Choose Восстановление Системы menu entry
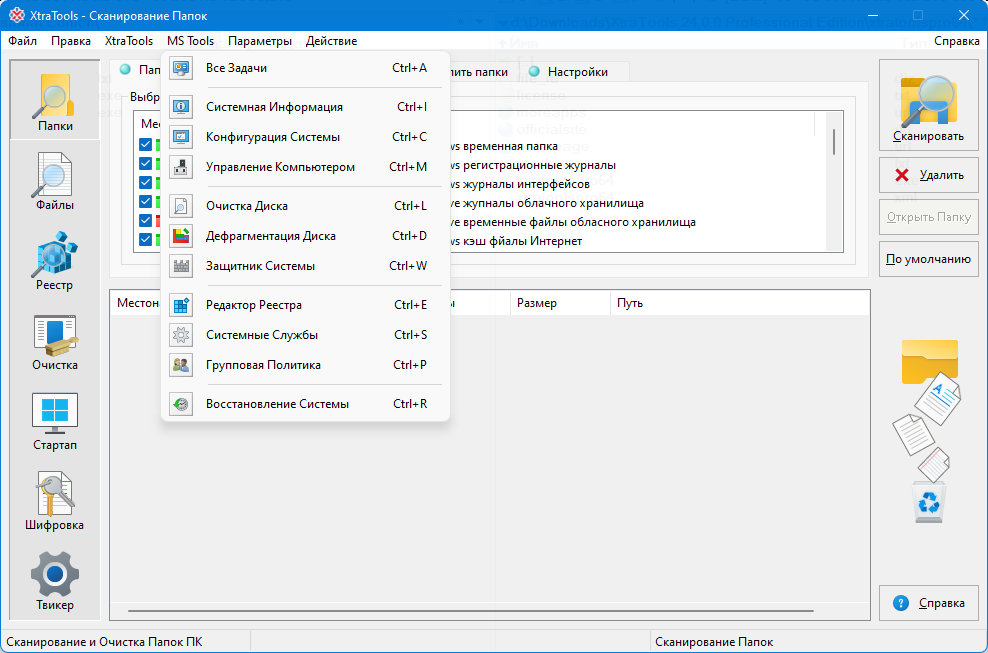This screenshot has width=988, height=653. 306,404
